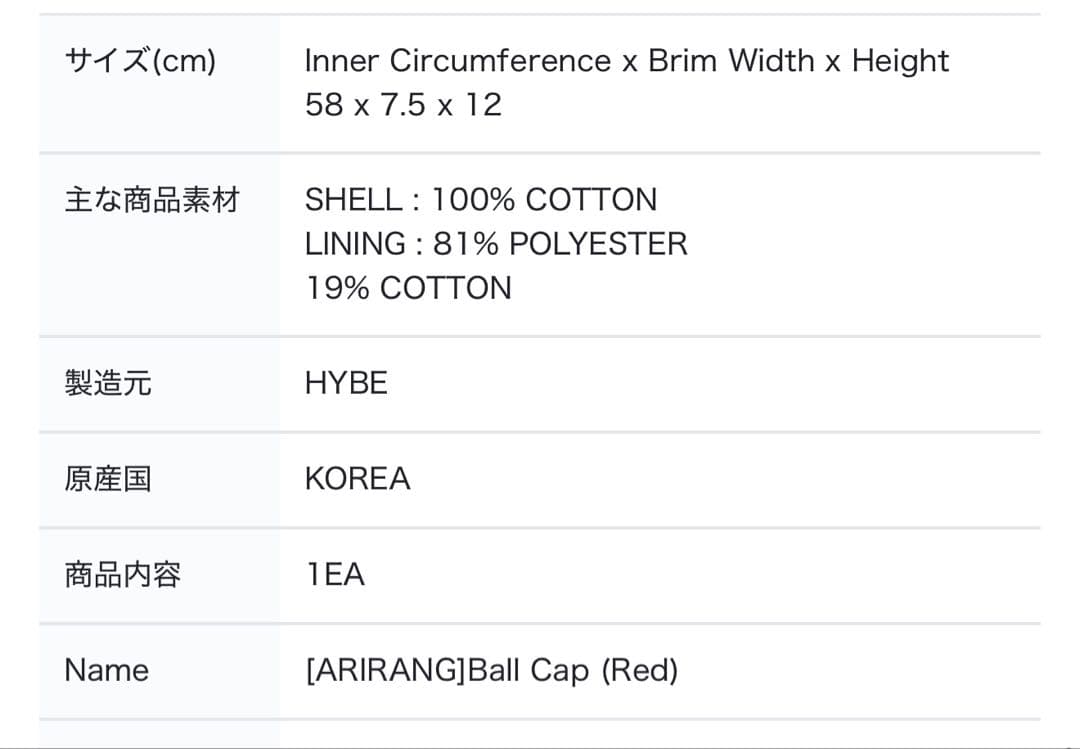
Task: Click the 商品内容 label
Action: 123,575
